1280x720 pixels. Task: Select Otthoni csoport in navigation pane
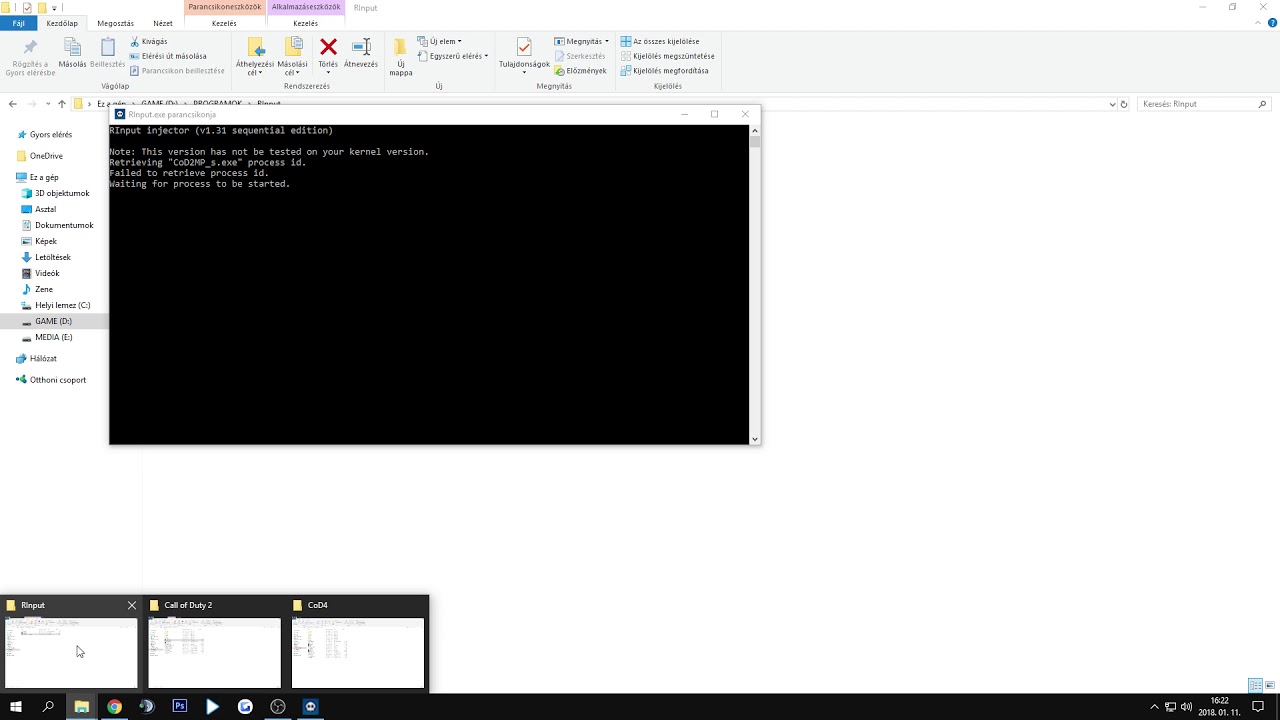click(x=51, y=380)
